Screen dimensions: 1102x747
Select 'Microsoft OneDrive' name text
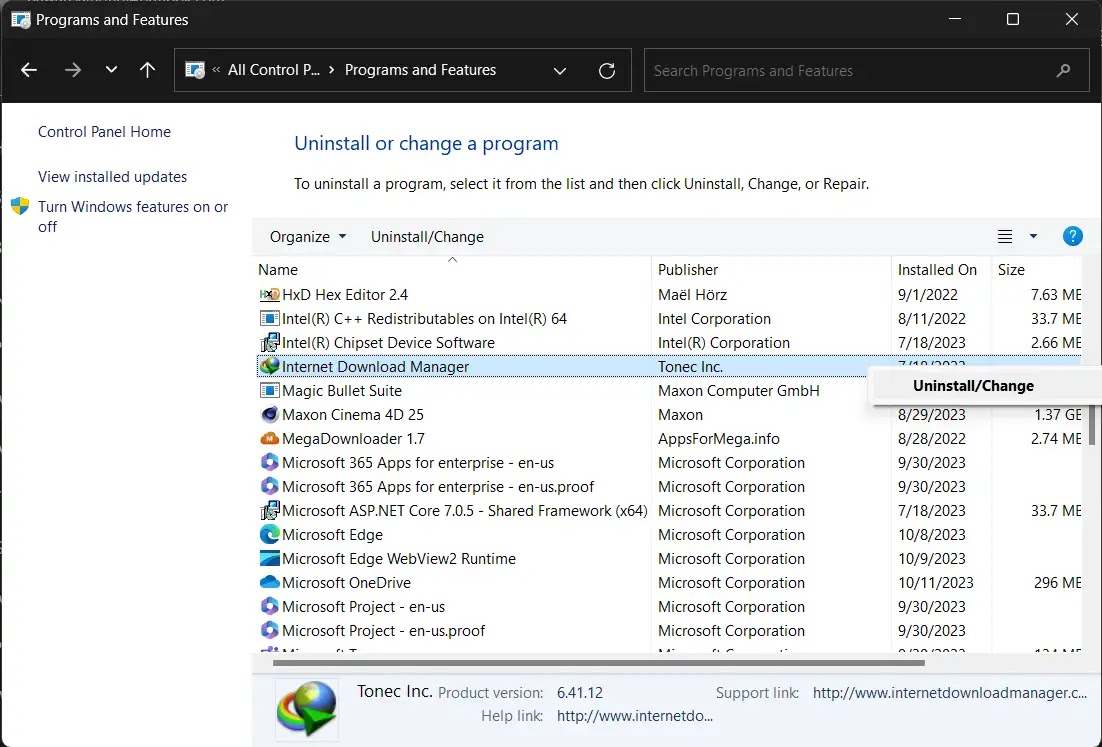(x=346, y=583)
